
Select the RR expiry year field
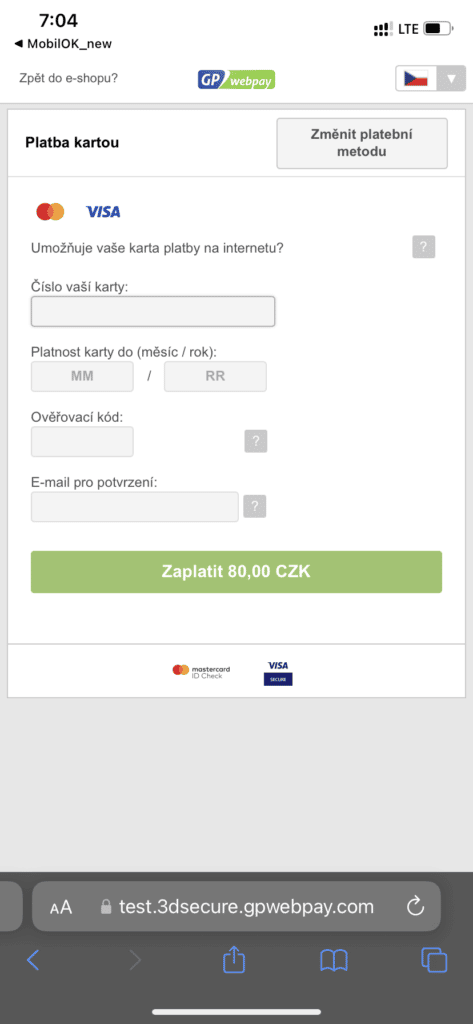[x=215, y=376]
